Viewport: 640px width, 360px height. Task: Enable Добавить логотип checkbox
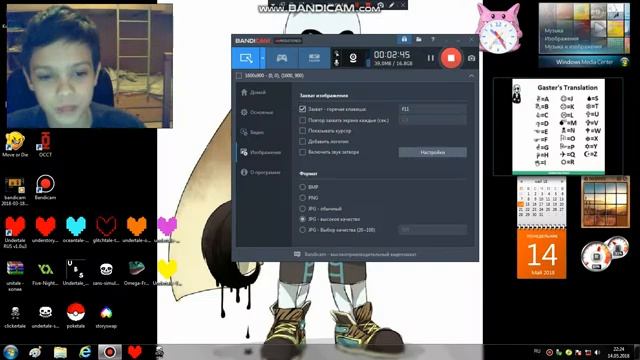[x=302, y=142]
